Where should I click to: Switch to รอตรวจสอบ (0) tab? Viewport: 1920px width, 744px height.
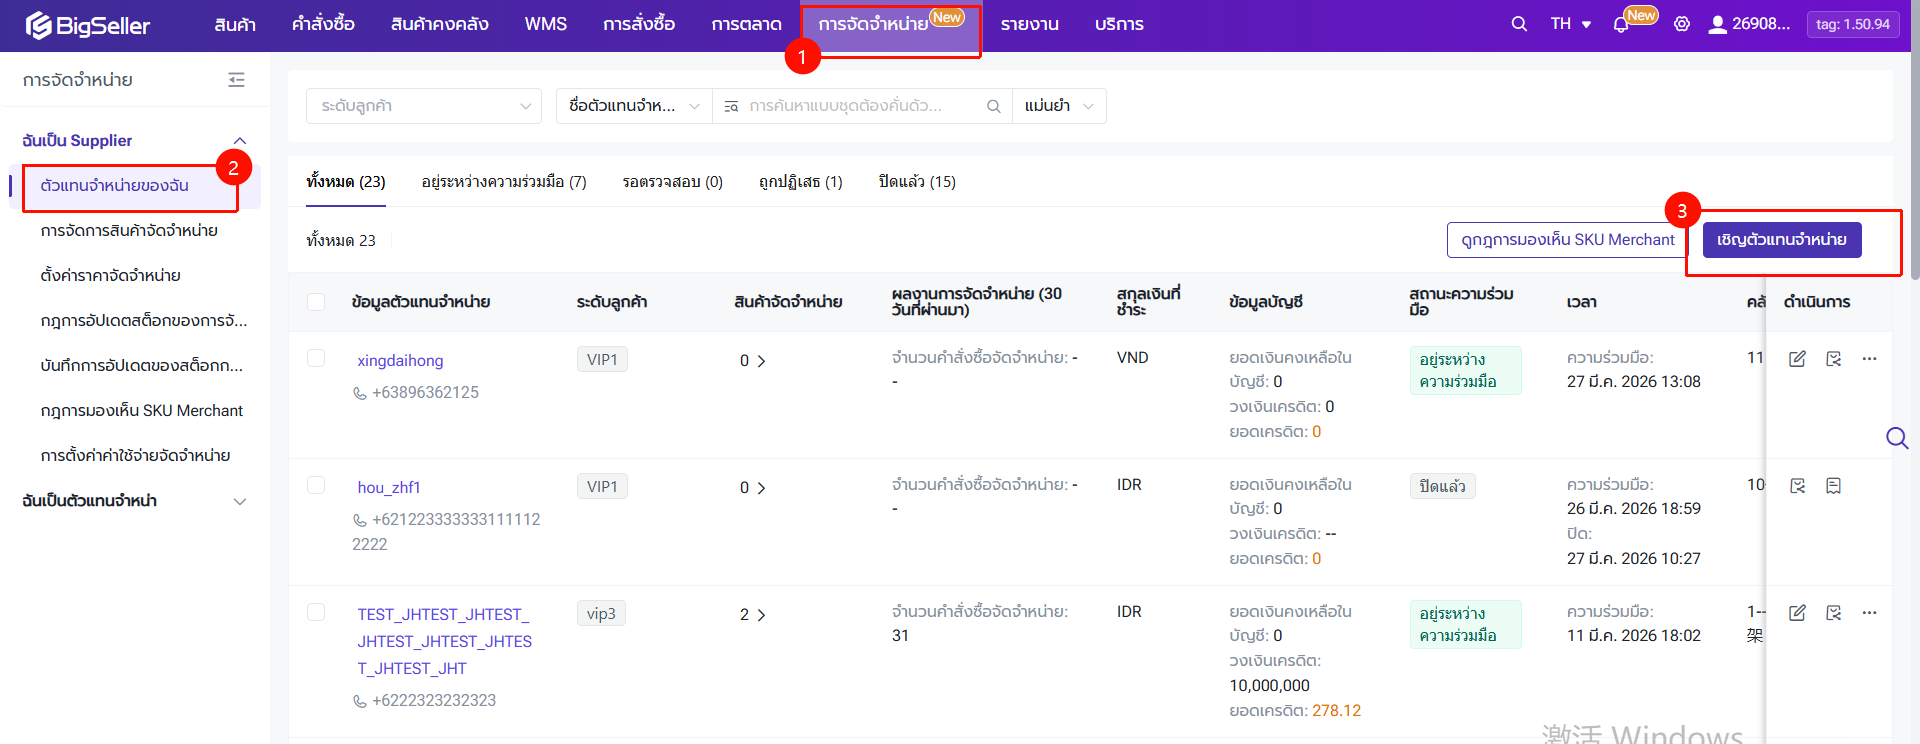[x=673, y=182]
